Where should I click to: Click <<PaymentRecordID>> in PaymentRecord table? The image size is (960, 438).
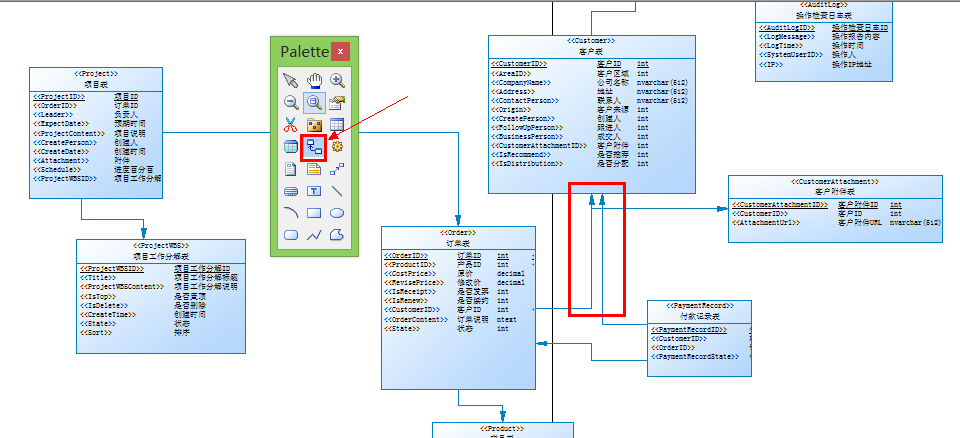coord(689,330)
